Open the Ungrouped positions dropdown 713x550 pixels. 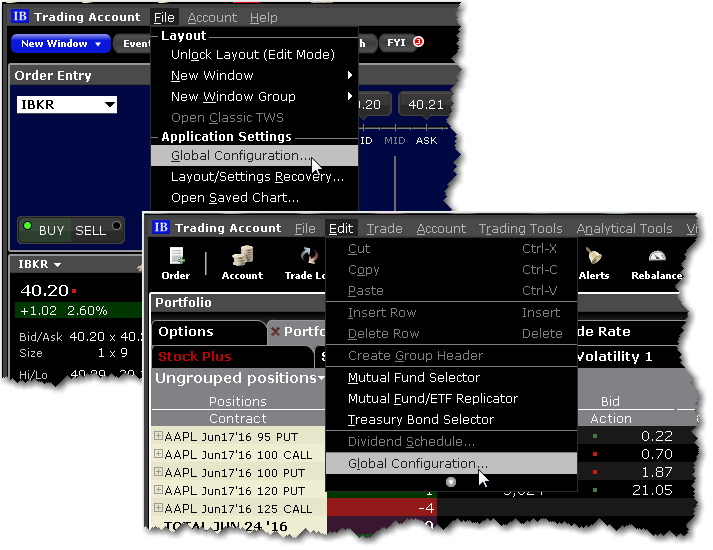321,378
